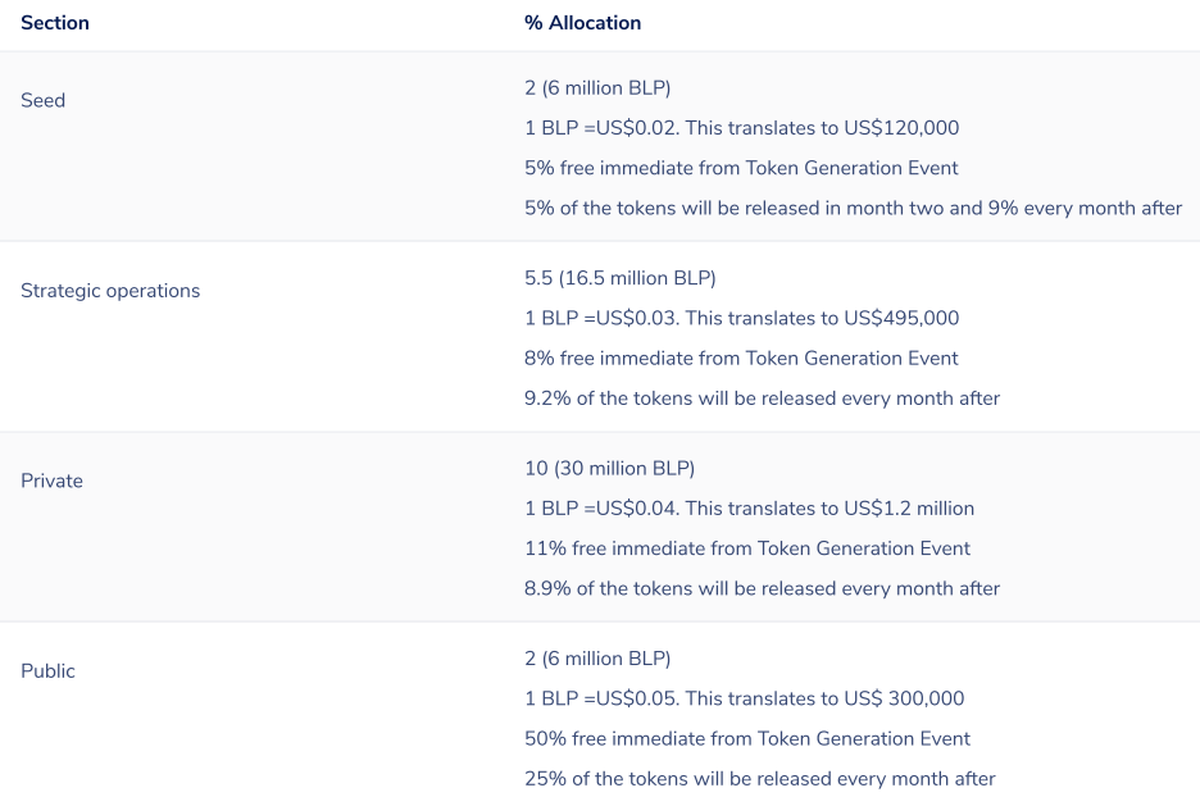Click the "5% free immediate" Seed line

point(741,168)
